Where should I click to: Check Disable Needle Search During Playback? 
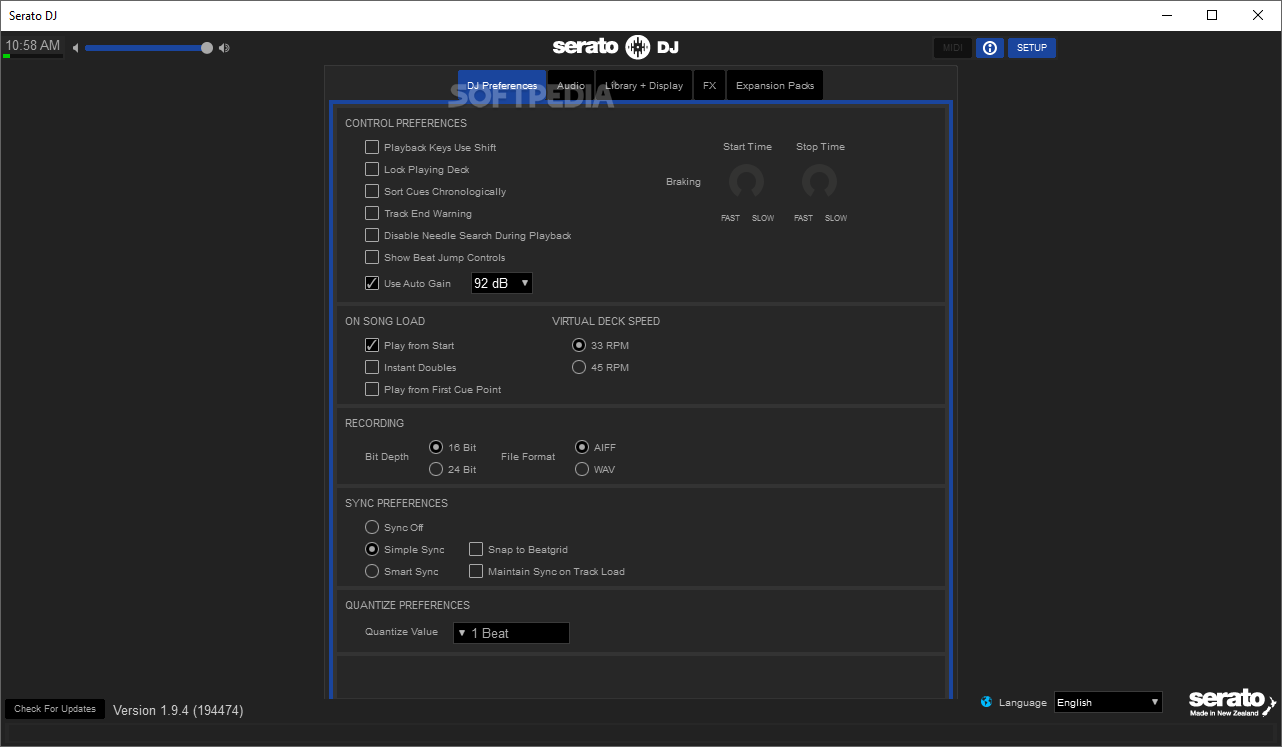[372, 235]
